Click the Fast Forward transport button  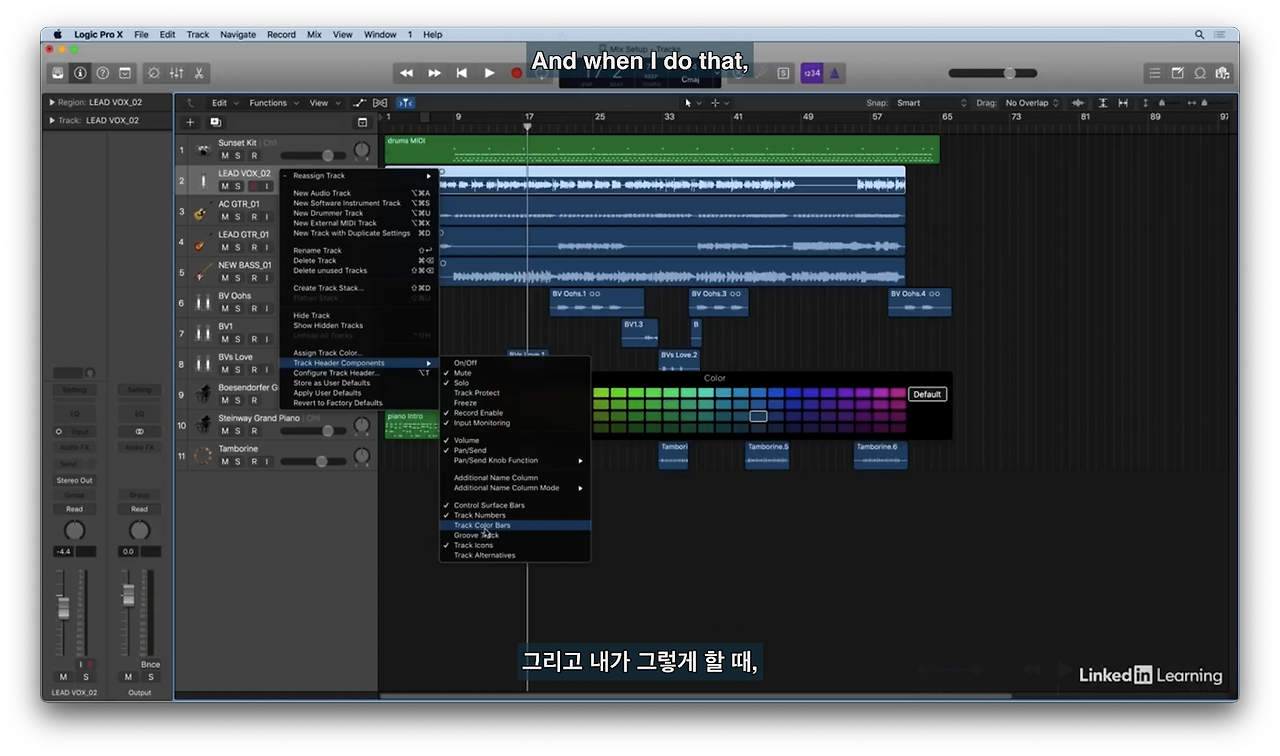(x=434, y=73)
